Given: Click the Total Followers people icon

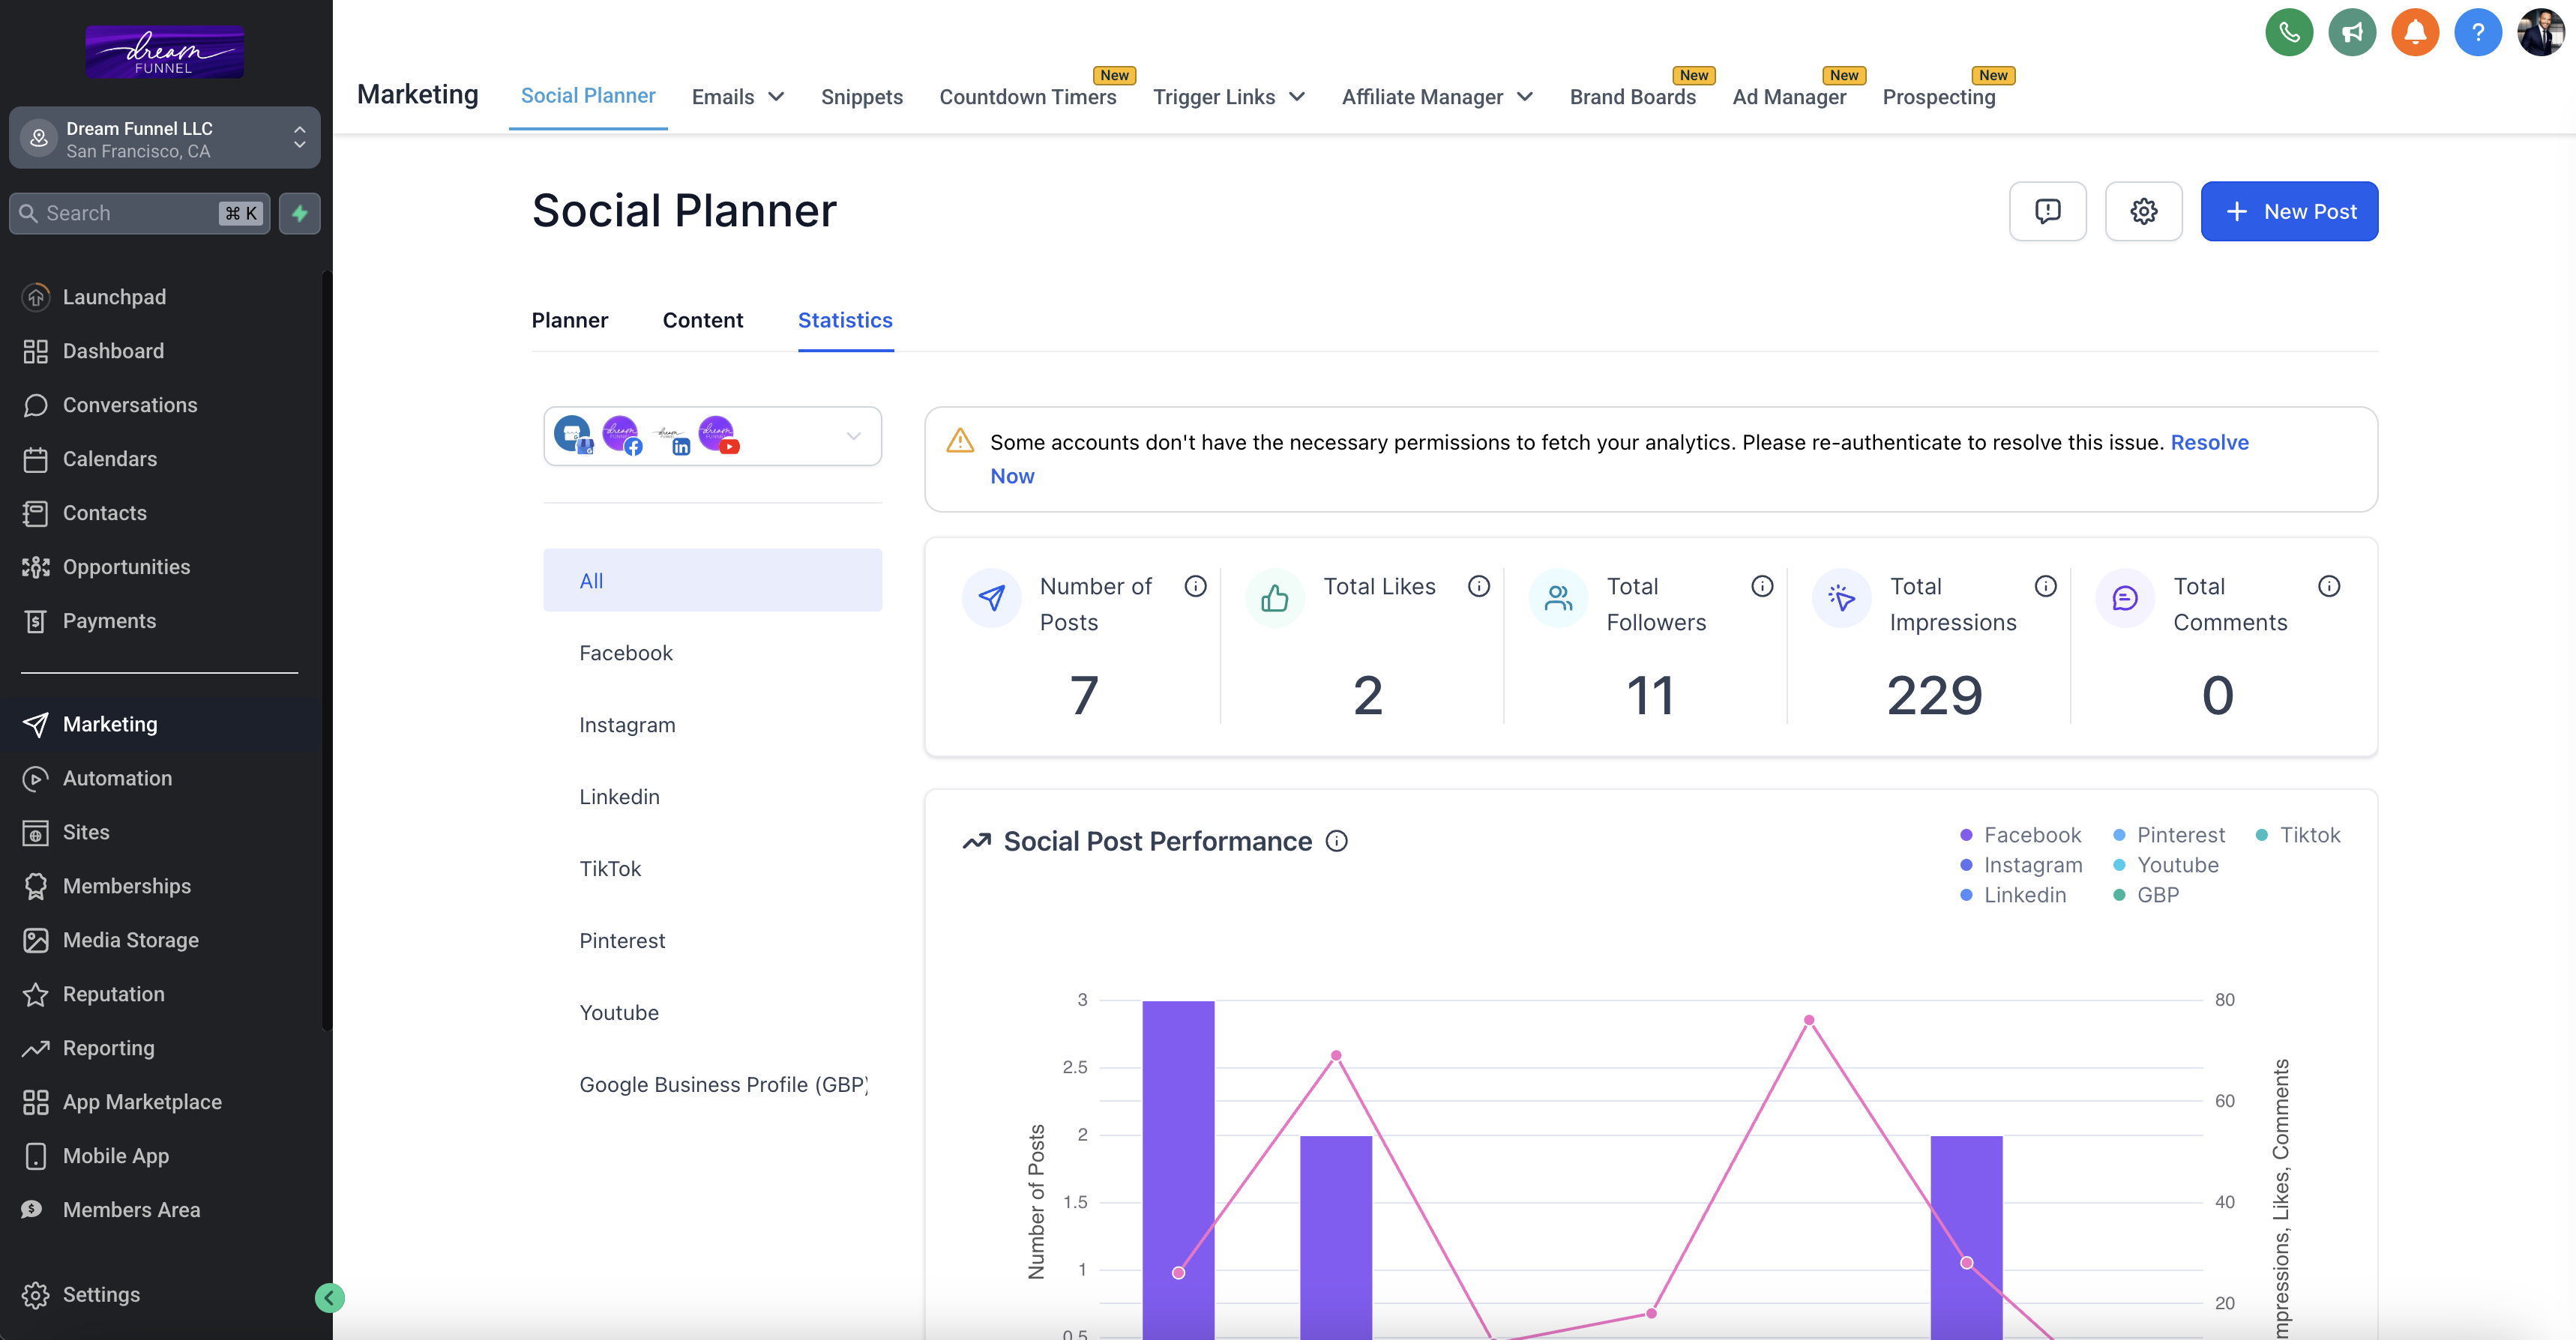Looking at the screenshot, I should (1558, 598).
